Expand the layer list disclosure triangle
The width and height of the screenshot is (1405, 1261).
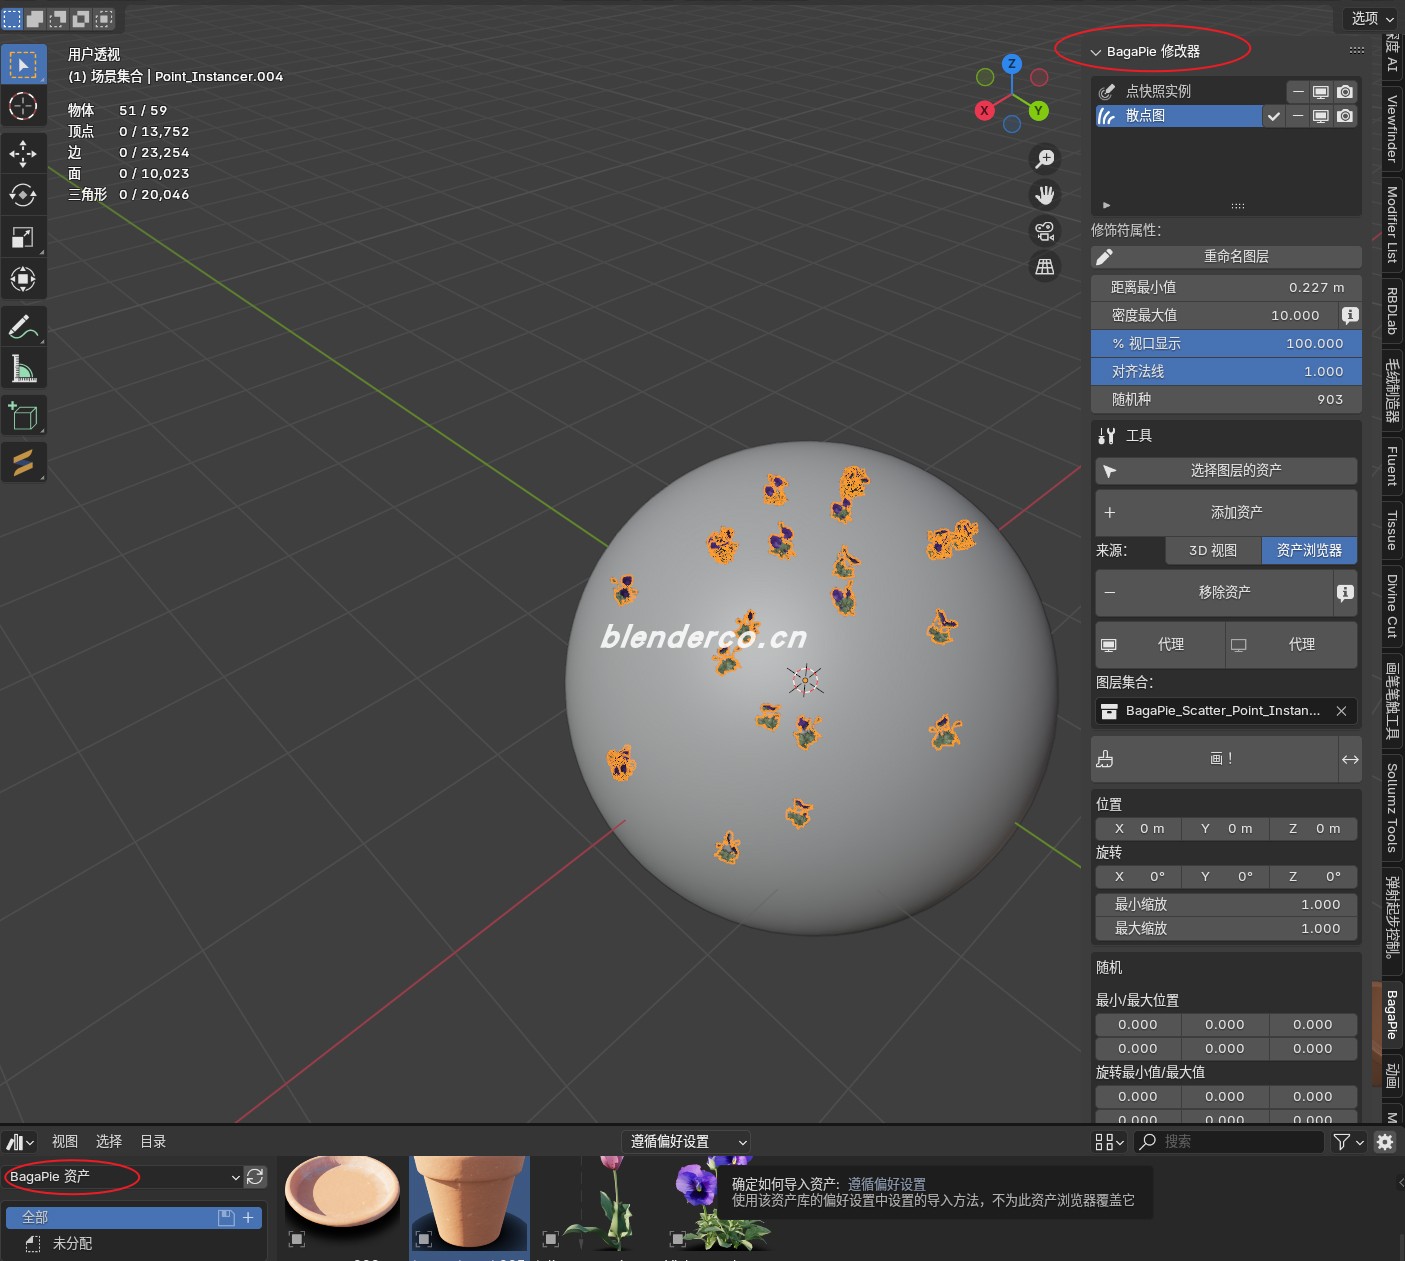point(1106,205)
